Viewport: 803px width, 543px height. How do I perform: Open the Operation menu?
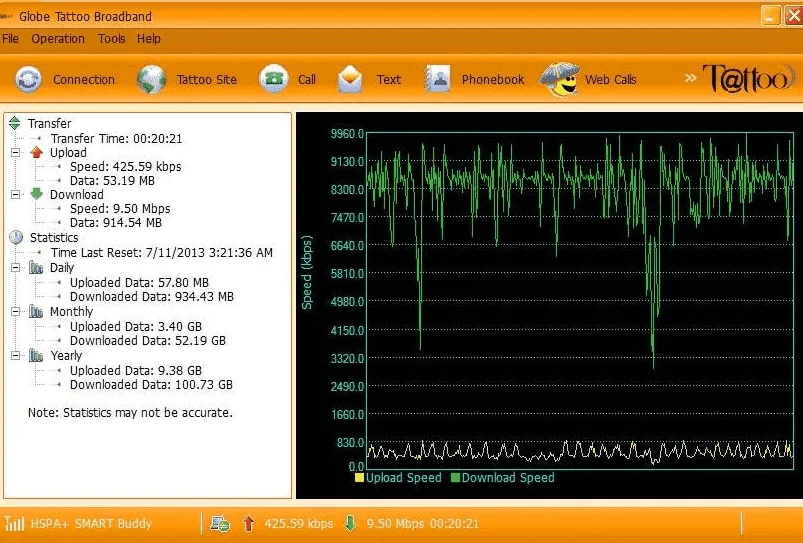(58, 39)
